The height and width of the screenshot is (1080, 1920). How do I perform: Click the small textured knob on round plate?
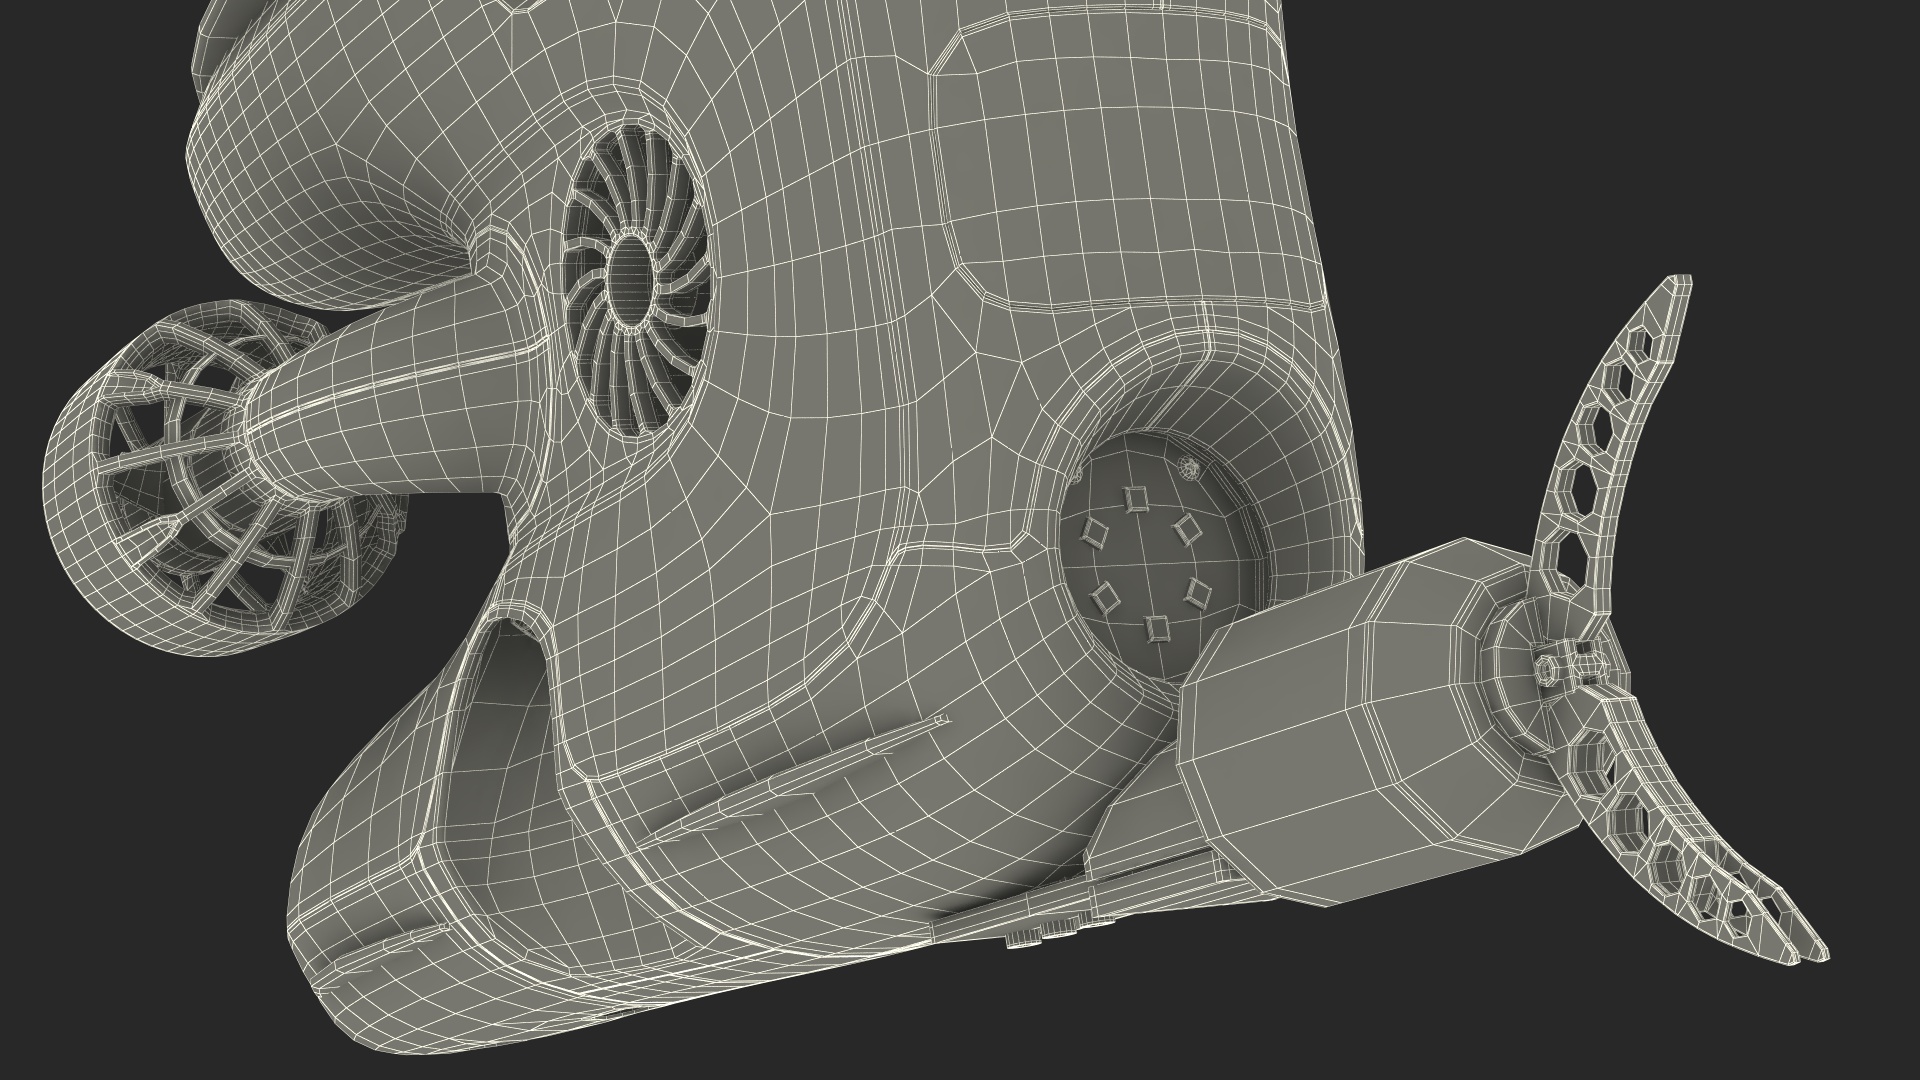1188,466
